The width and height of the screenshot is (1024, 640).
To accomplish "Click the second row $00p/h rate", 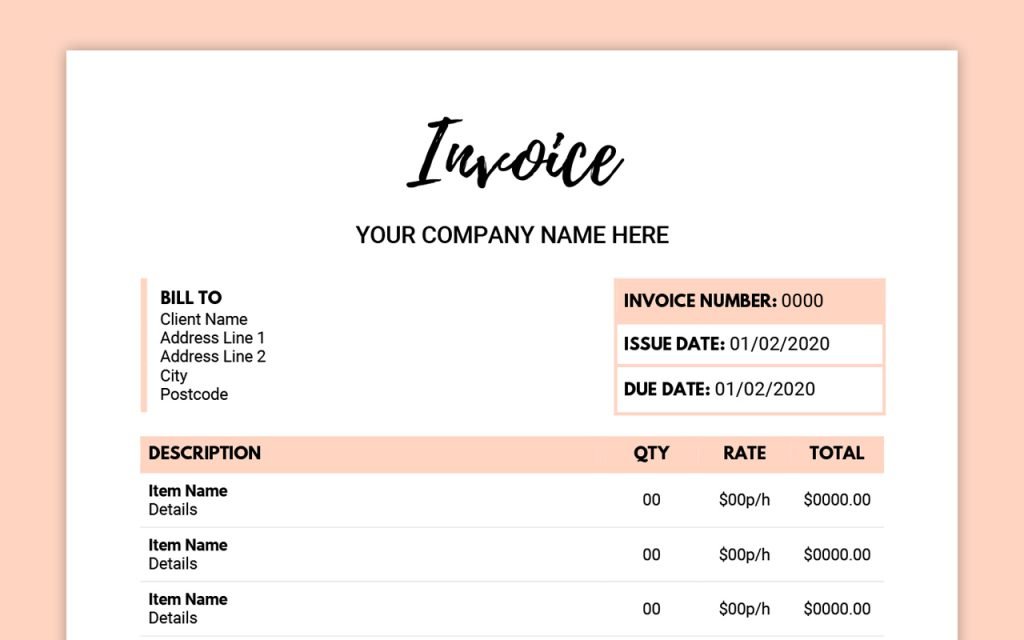I will (744, 554).
